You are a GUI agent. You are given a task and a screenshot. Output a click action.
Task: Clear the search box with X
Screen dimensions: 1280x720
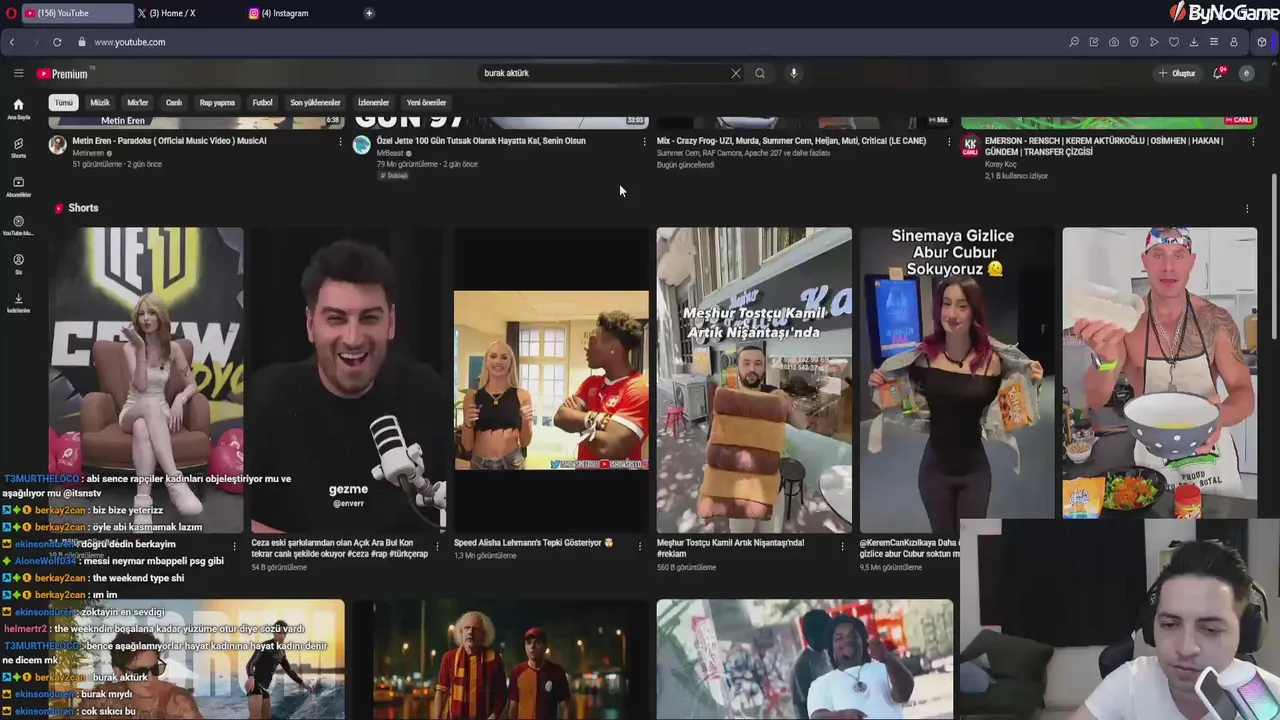(736, 73)
